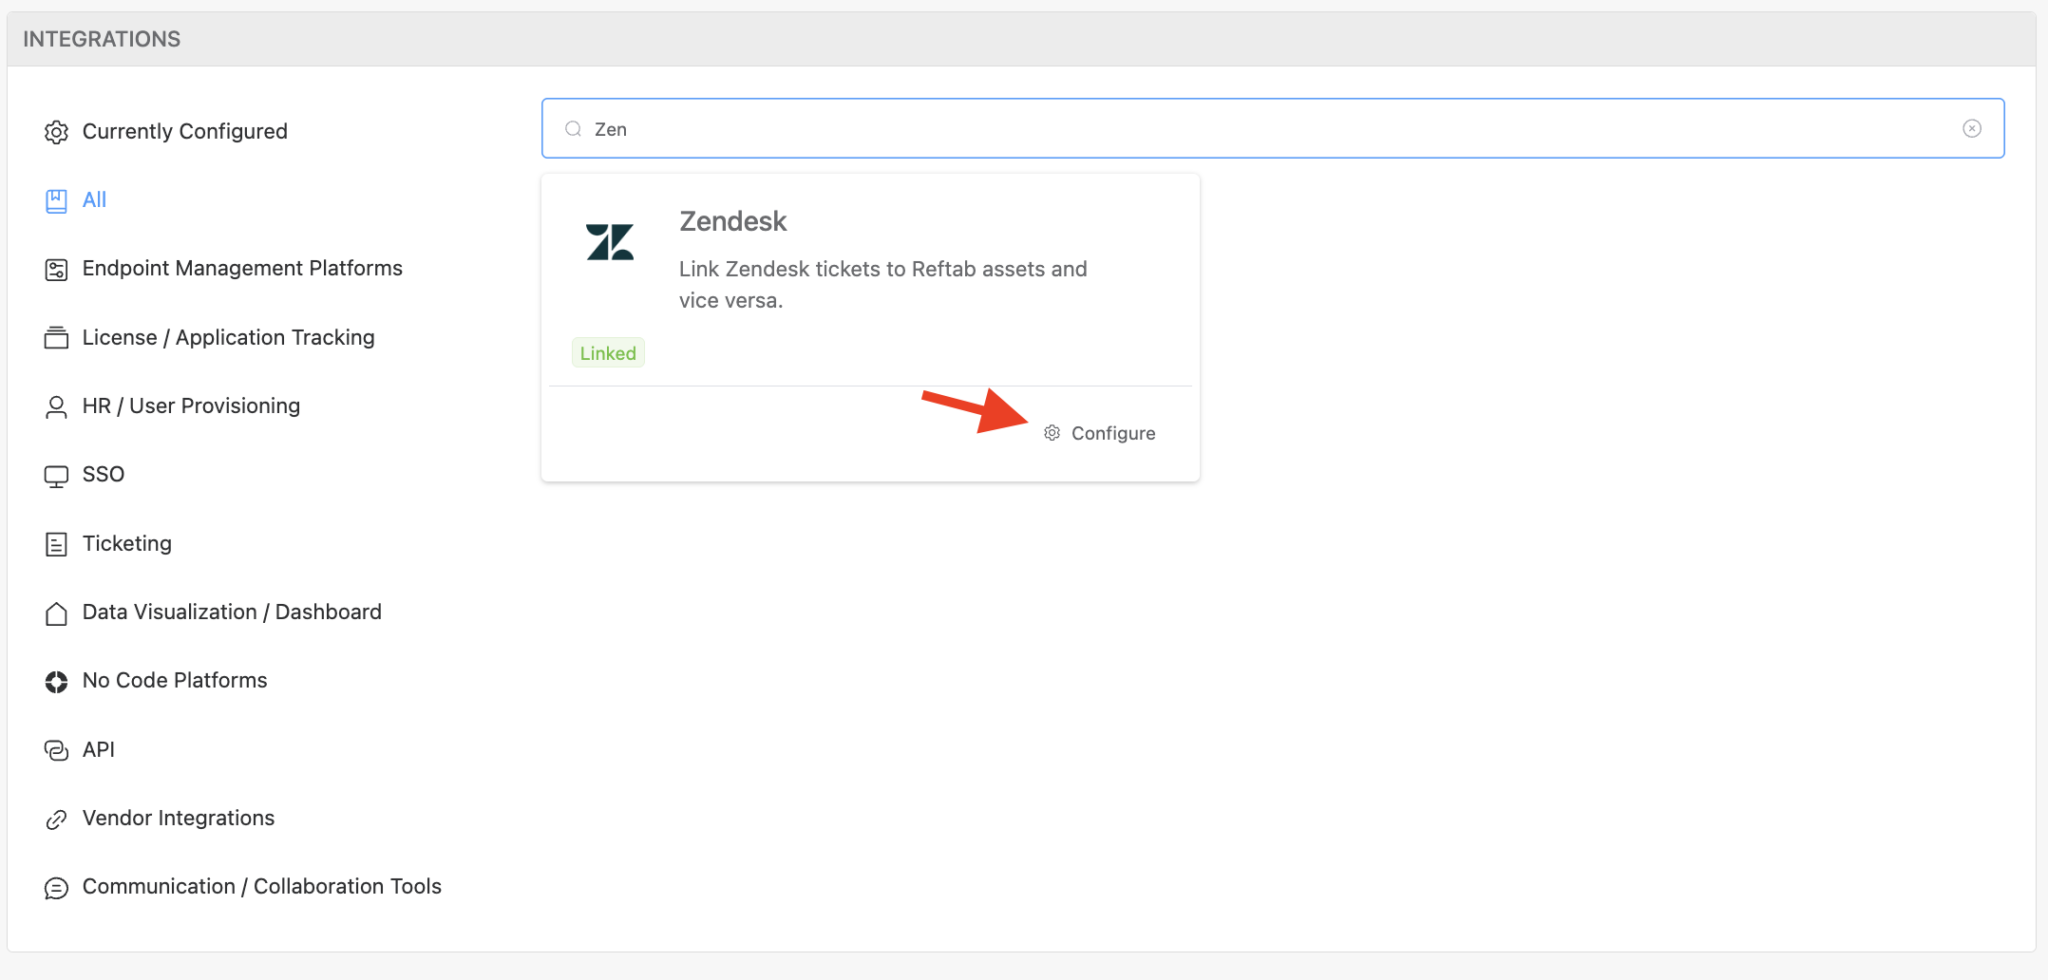Select Vendor Integrations category
The height and width of the screenshot is (980, 2048).
coord(178,818)
